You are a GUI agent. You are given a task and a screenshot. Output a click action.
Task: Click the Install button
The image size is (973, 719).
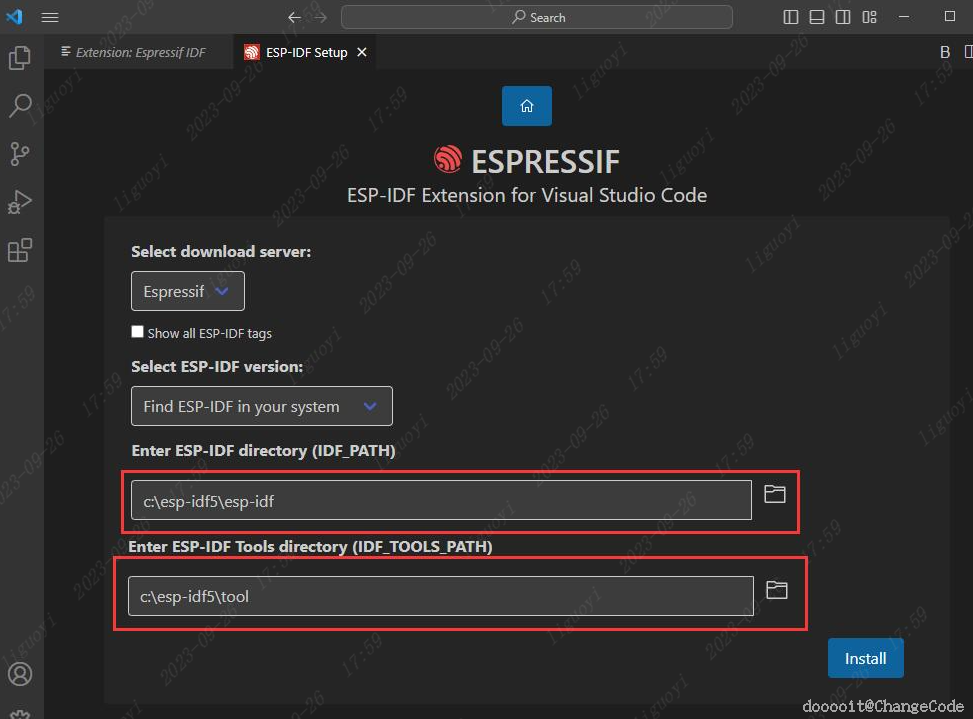click(866, 658)
